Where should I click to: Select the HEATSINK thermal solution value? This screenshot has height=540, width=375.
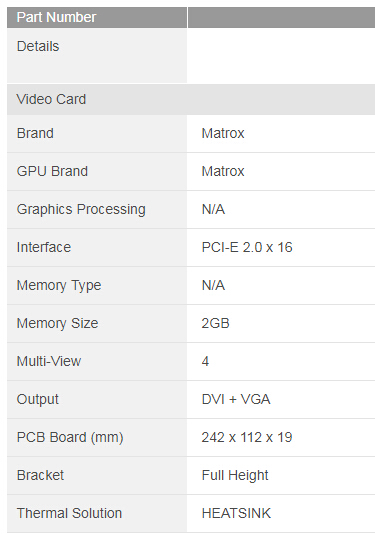[236, 513]
